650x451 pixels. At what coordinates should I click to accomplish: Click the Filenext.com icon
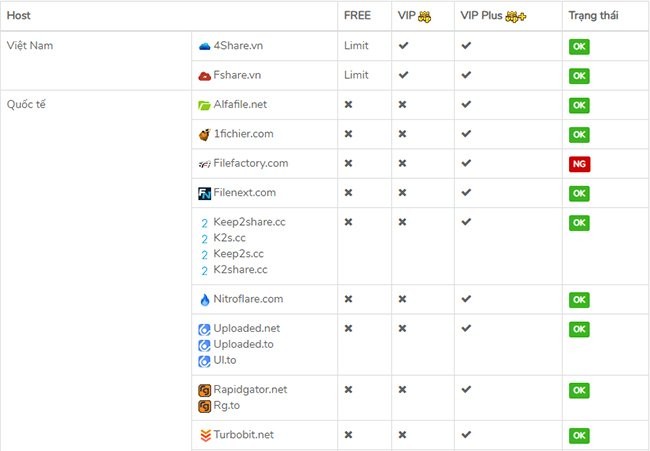(204, 193)
